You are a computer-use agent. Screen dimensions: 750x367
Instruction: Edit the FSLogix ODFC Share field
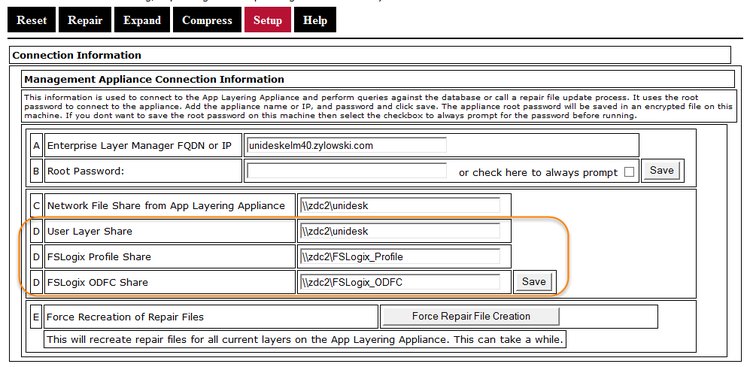pyautogui.click(x=400, y=282)
